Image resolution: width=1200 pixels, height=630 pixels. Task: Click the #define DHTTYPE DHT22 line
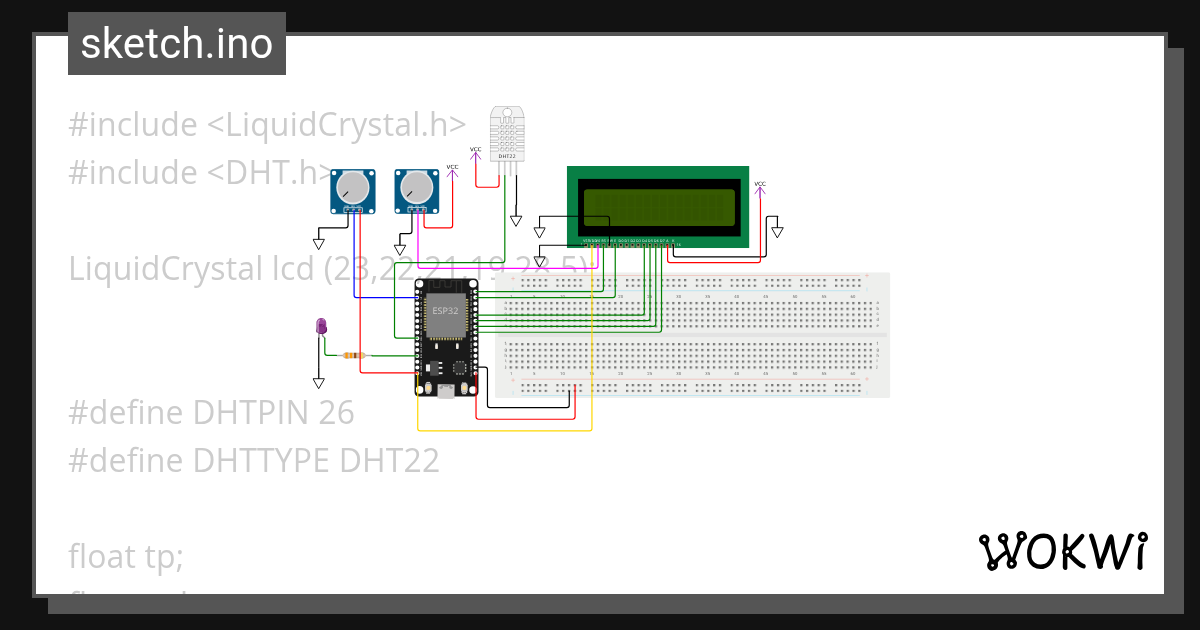click(x=254, y=460)
